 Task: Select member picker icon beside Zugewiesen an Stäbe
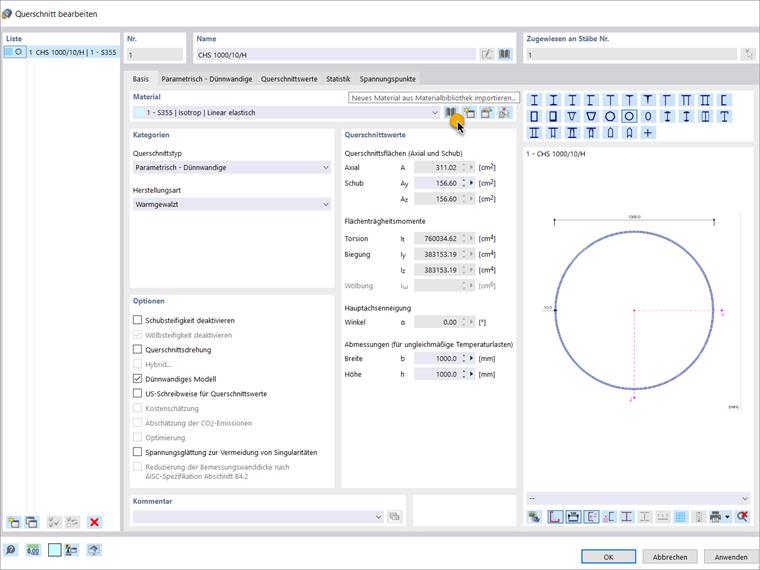coord(748,54)
